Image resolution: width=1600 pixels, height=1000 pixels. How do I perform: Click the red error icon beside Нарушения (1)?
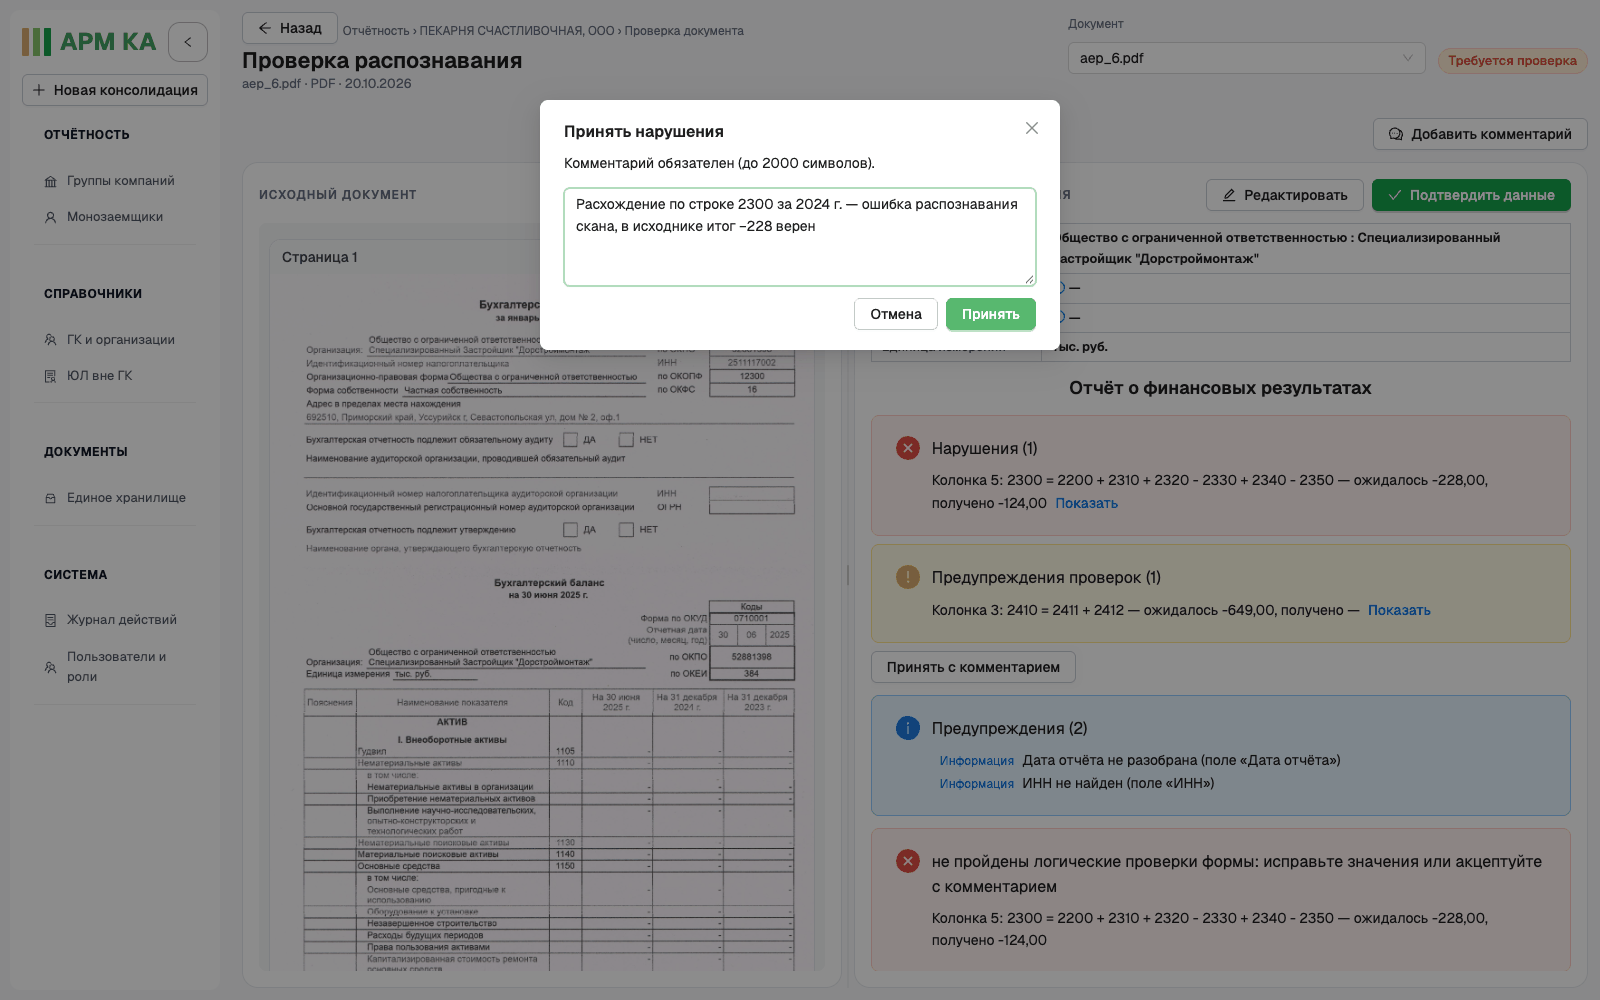point(908,448)
